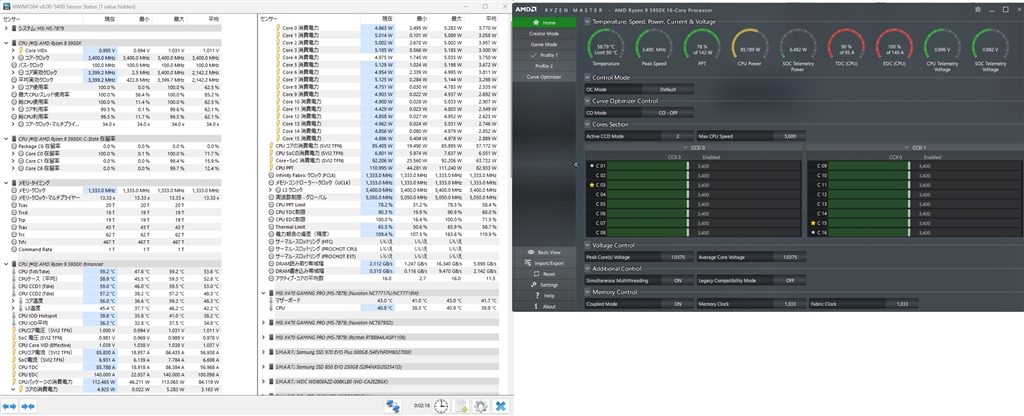Collapse the Memory Control section chevron
This screenshot has height=416, width=1024.
588,292
